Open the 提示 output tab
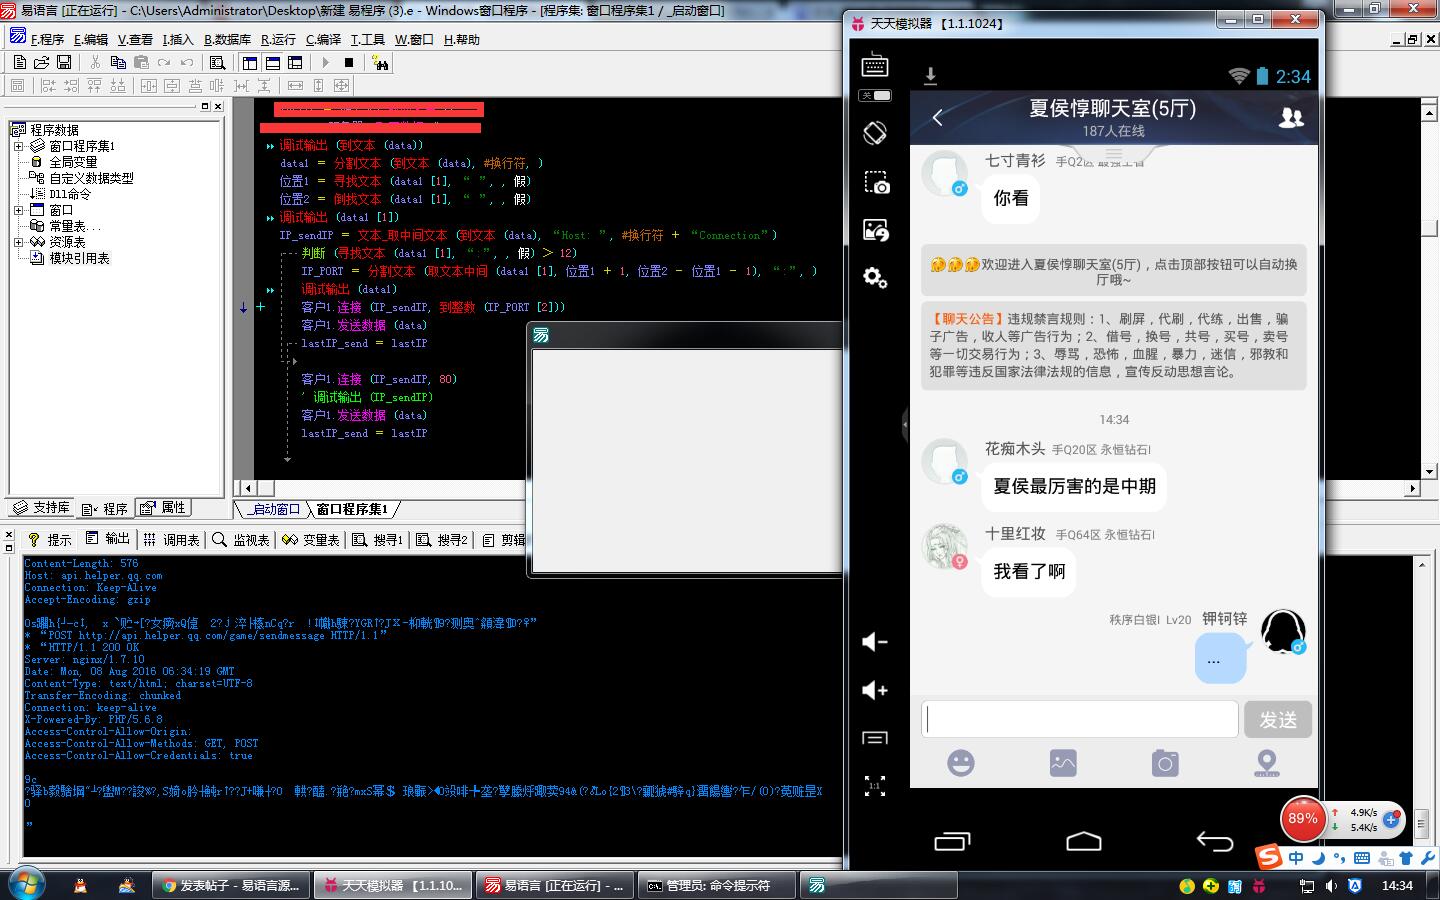 51,540
